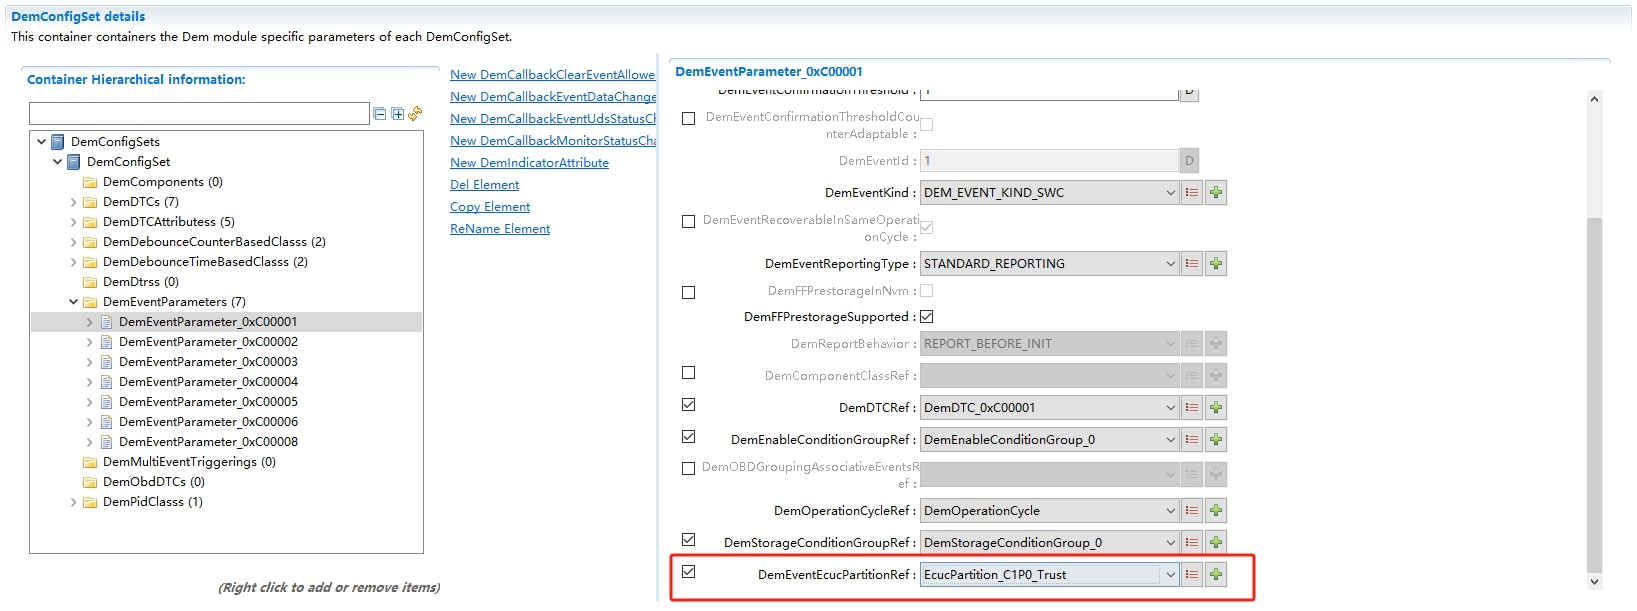
Task: Click list icon next to DemEventKind
Action: [x=1191, y=193]
